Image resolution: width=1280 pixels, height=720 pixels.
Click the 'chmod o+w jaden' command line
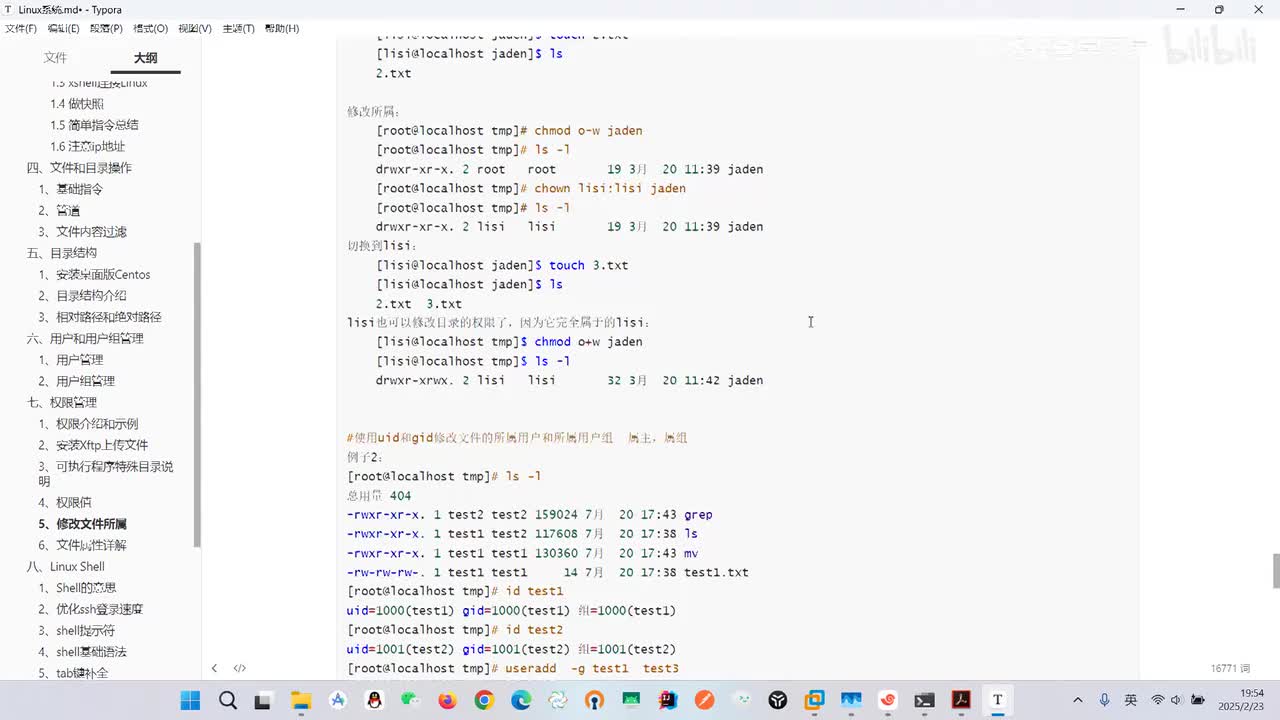coord(509,342)
